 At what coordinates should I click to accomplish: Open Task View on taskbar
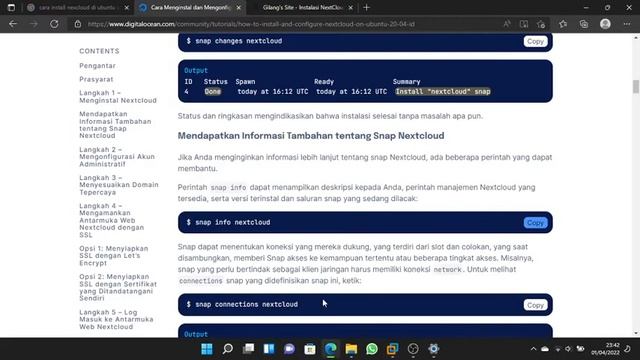248,349
